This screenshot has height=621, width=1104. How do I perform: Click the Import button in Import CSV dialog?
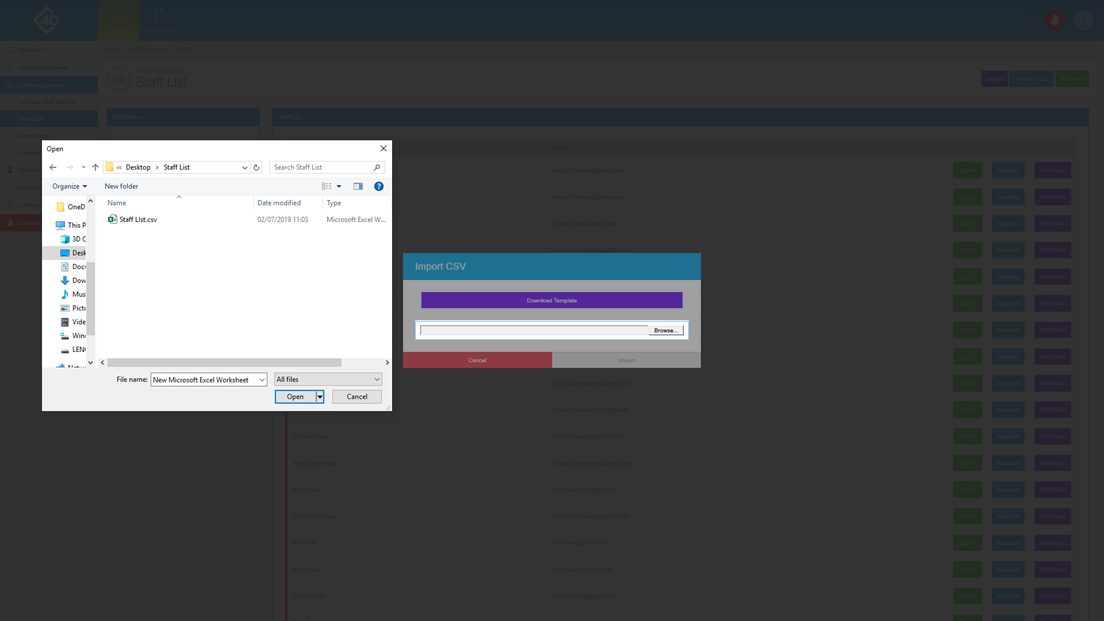point(627,360)
